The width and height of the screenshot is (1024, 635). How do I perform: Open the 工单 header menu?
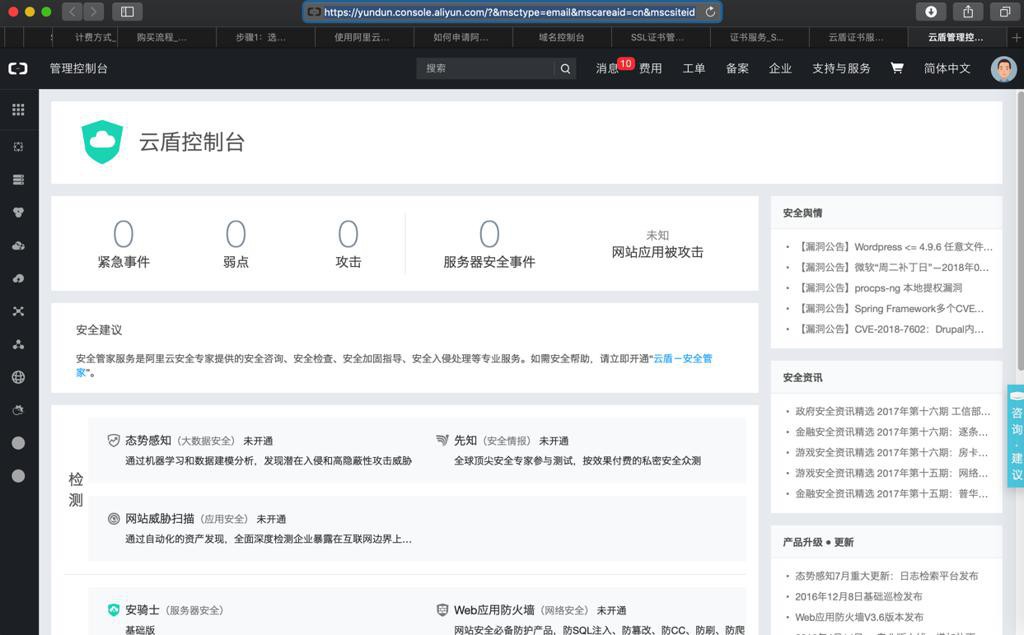694,68
